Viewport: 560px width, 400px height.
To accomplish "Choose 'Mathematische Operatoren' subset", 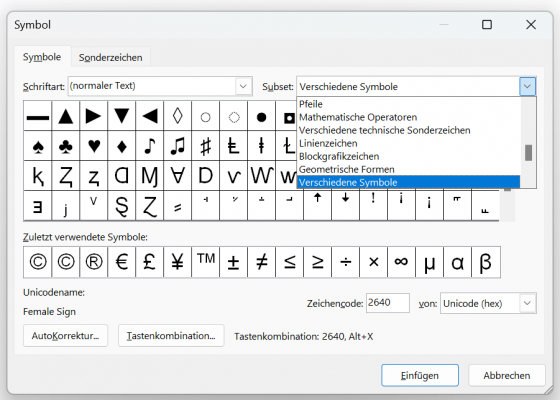I will pos(408,117).
